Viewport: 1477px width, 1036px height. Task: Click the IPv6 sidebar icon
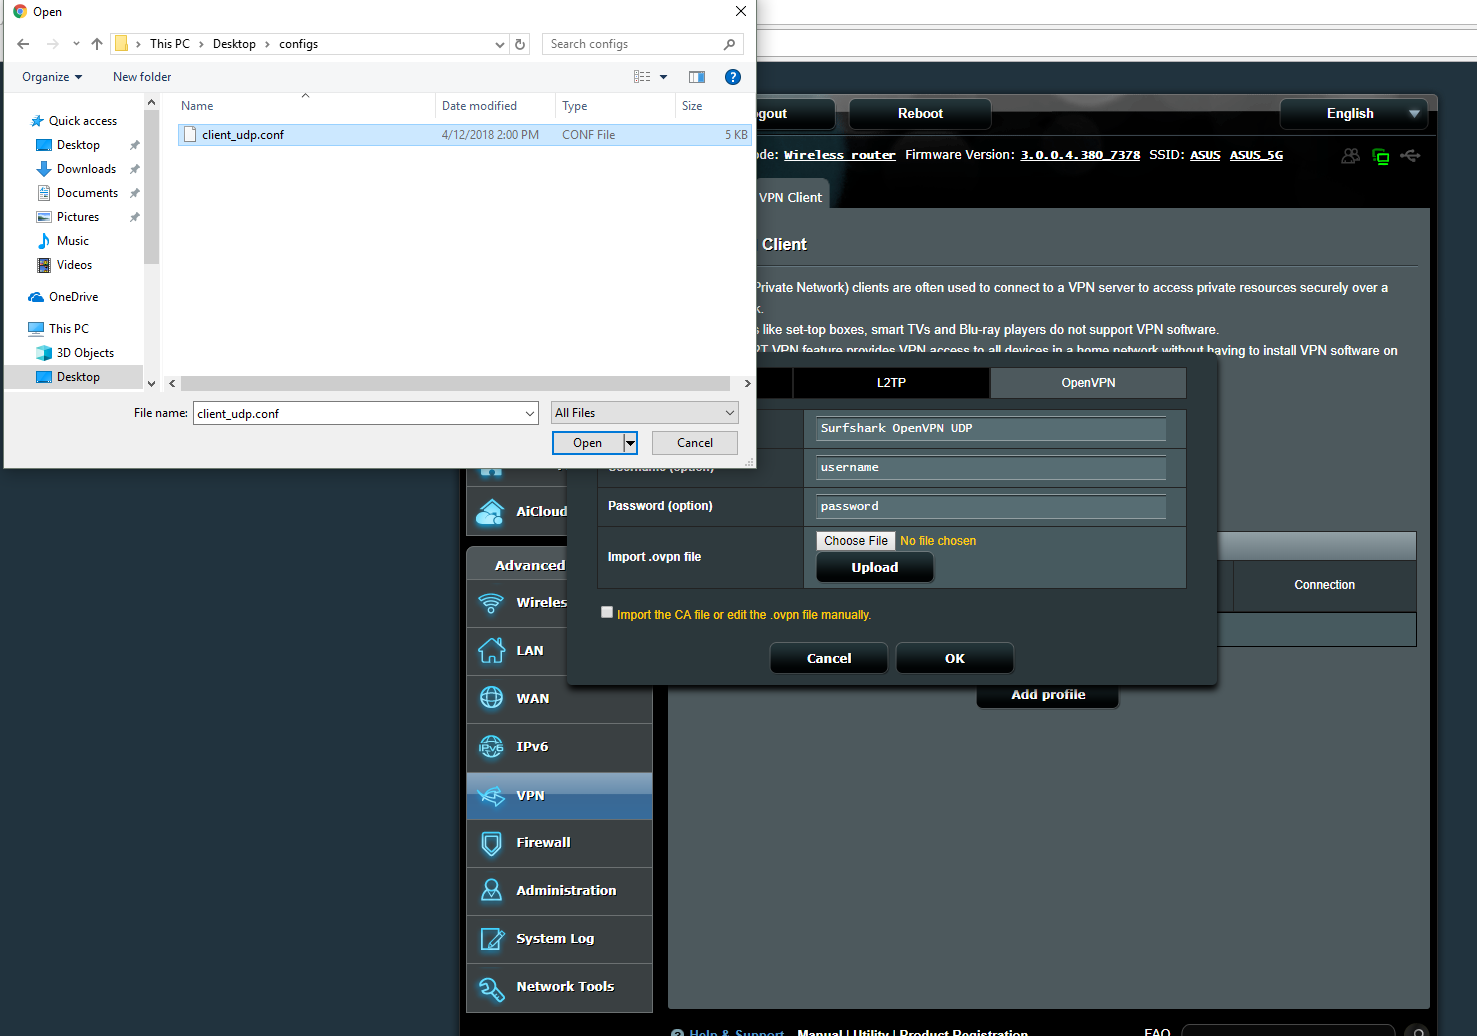491,747
